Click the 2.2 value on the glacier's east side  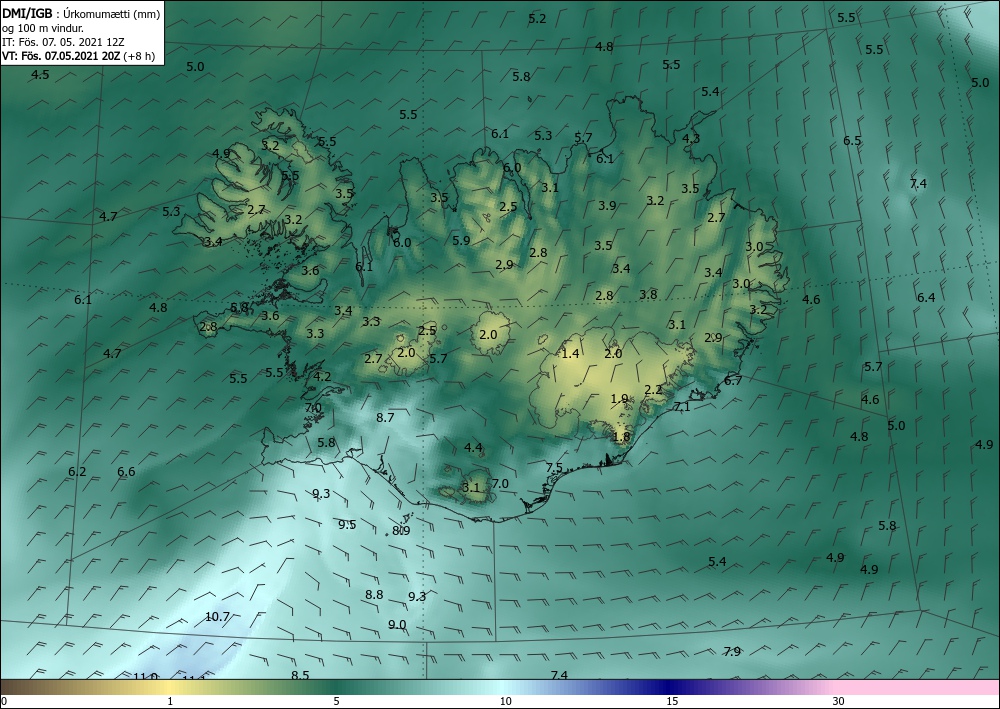click(x=653, y=390)
